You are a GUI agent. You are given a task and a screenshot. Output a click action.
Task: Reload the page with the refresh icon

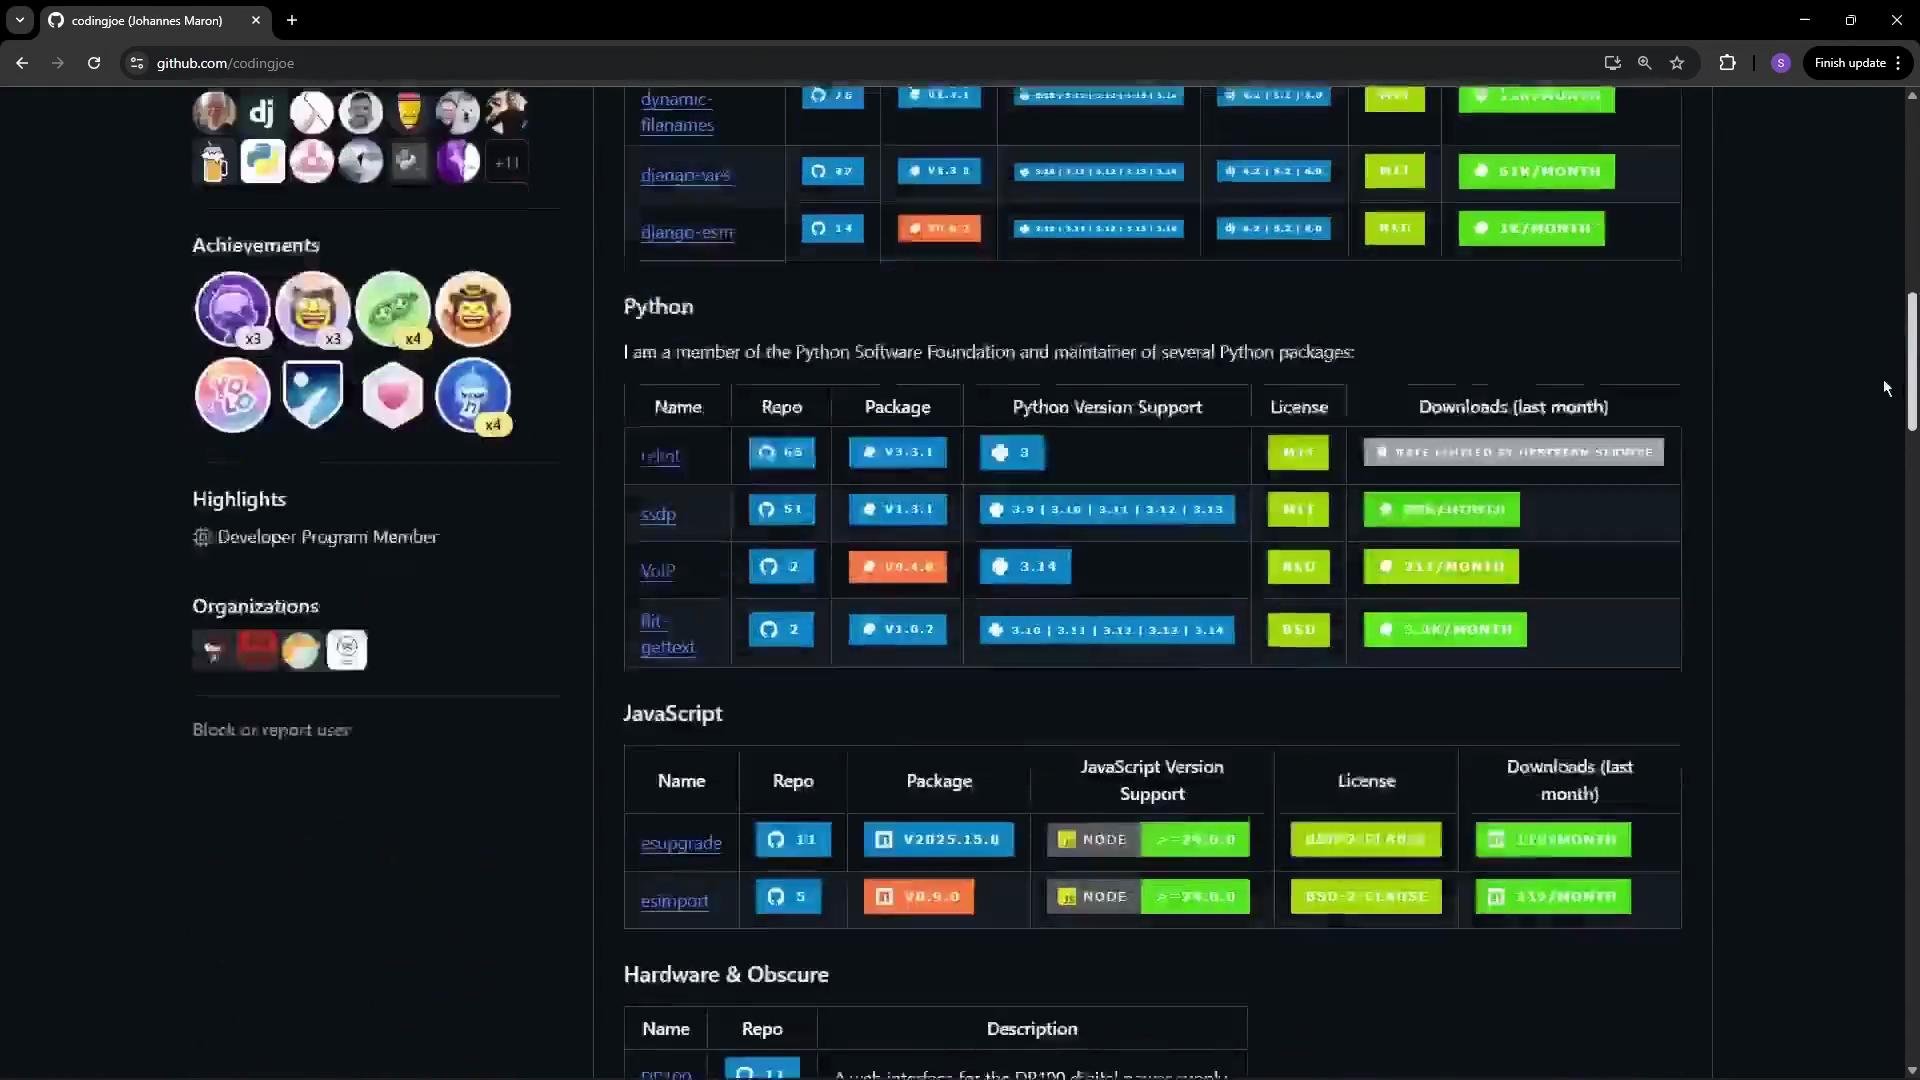94,63
